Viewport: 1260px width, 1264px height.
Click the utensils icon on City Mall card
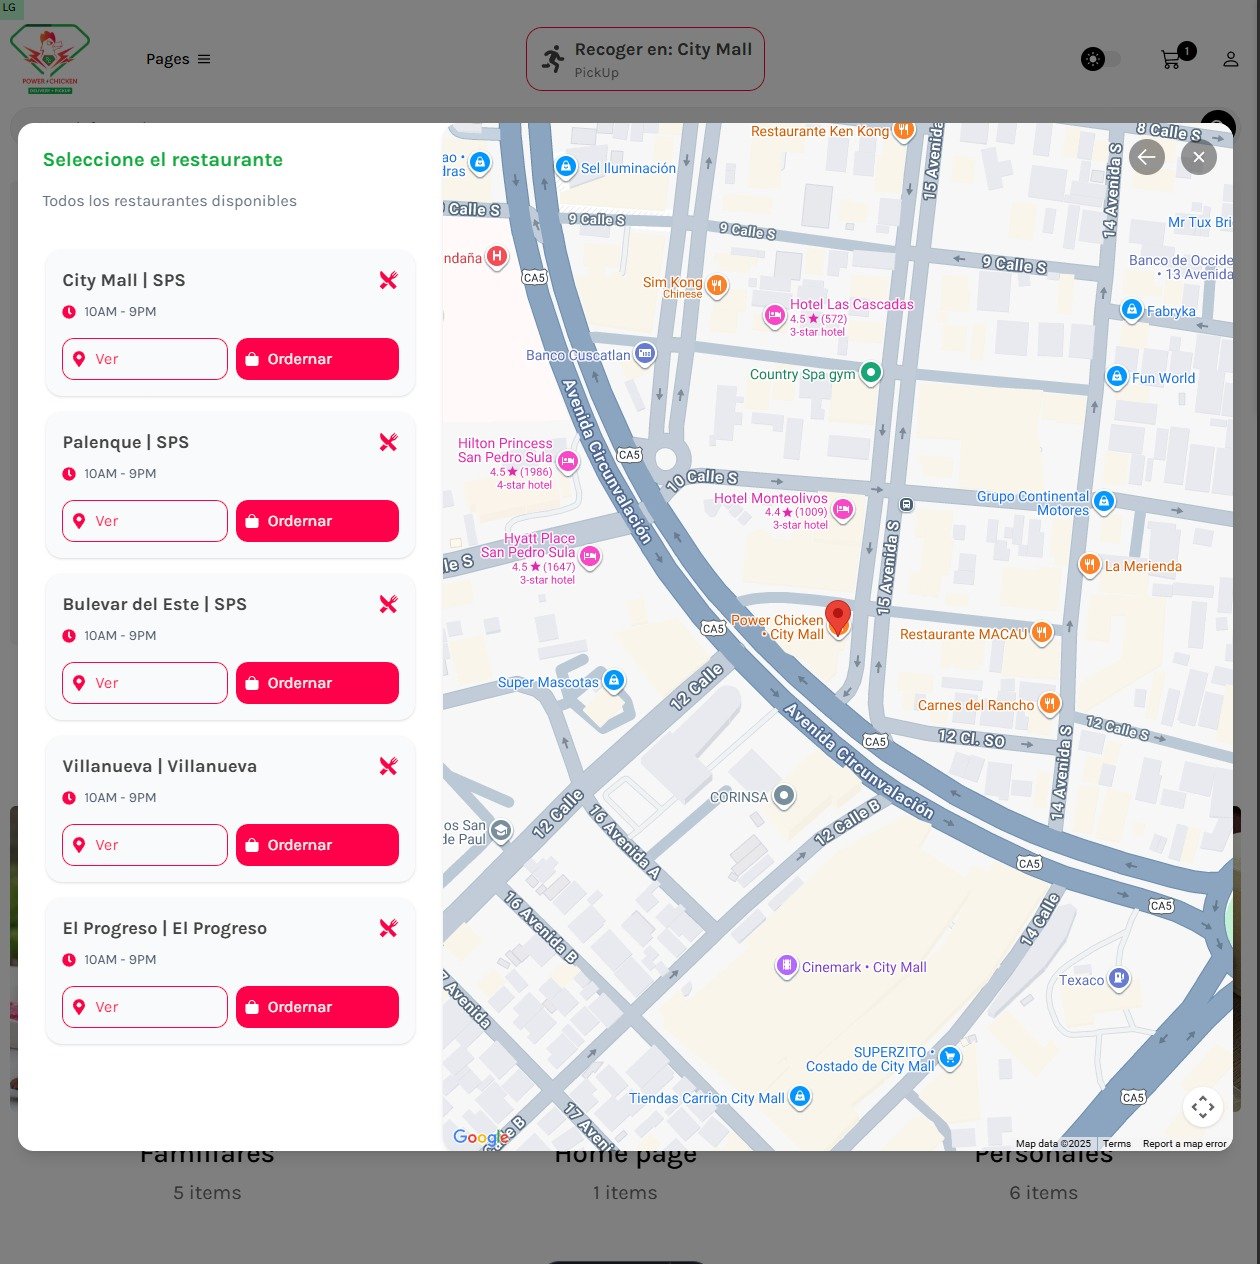(x=388, y=280)
